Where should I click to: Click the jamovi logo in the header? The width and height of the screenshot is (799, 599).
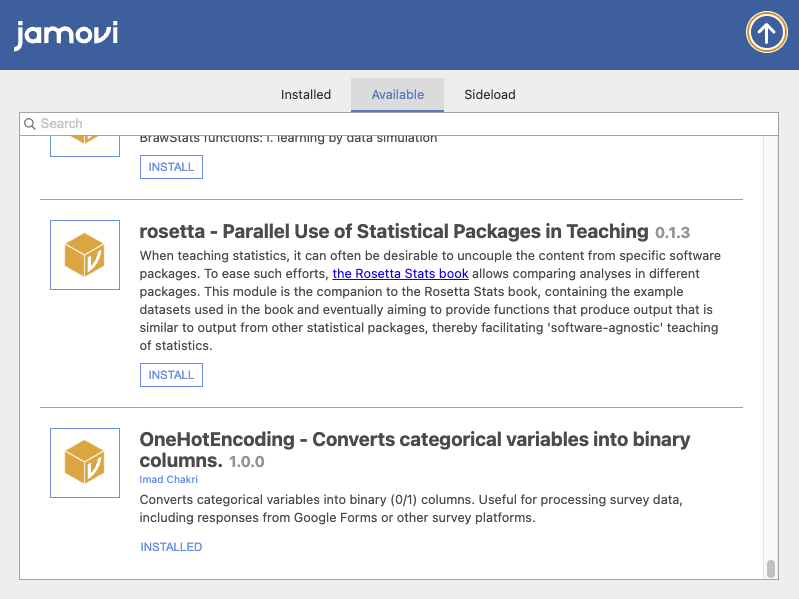point(66,34)
